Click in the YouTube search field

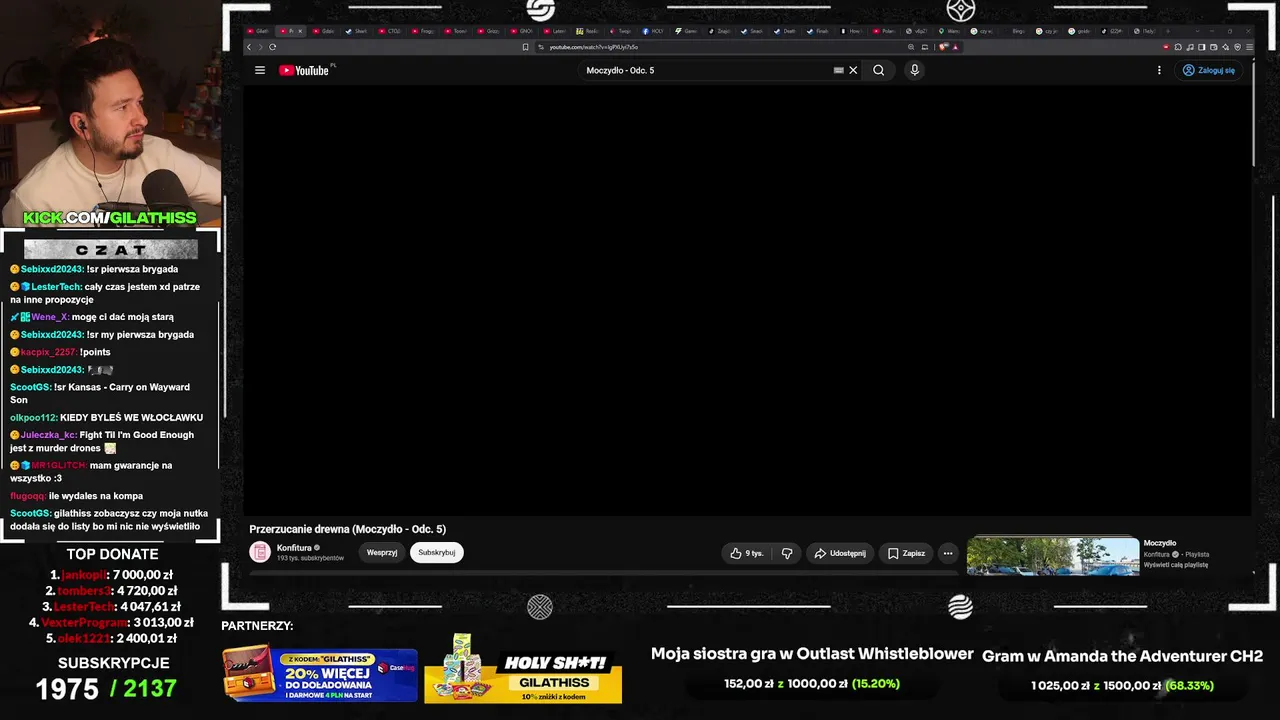tap(708, 70)
